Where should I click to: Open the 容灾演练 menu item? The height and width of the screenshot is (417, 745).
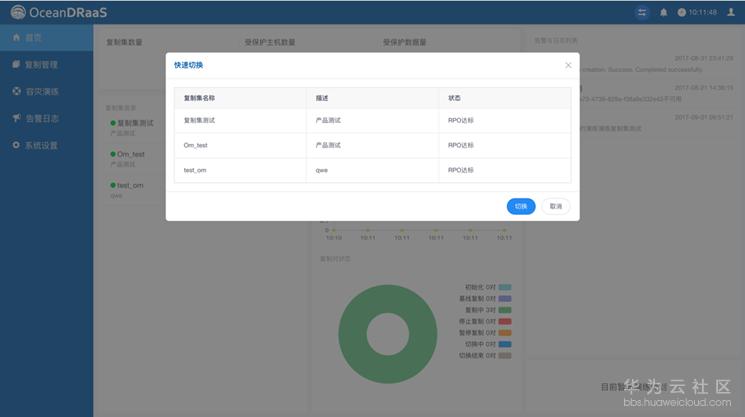click(x=47, y=91)
